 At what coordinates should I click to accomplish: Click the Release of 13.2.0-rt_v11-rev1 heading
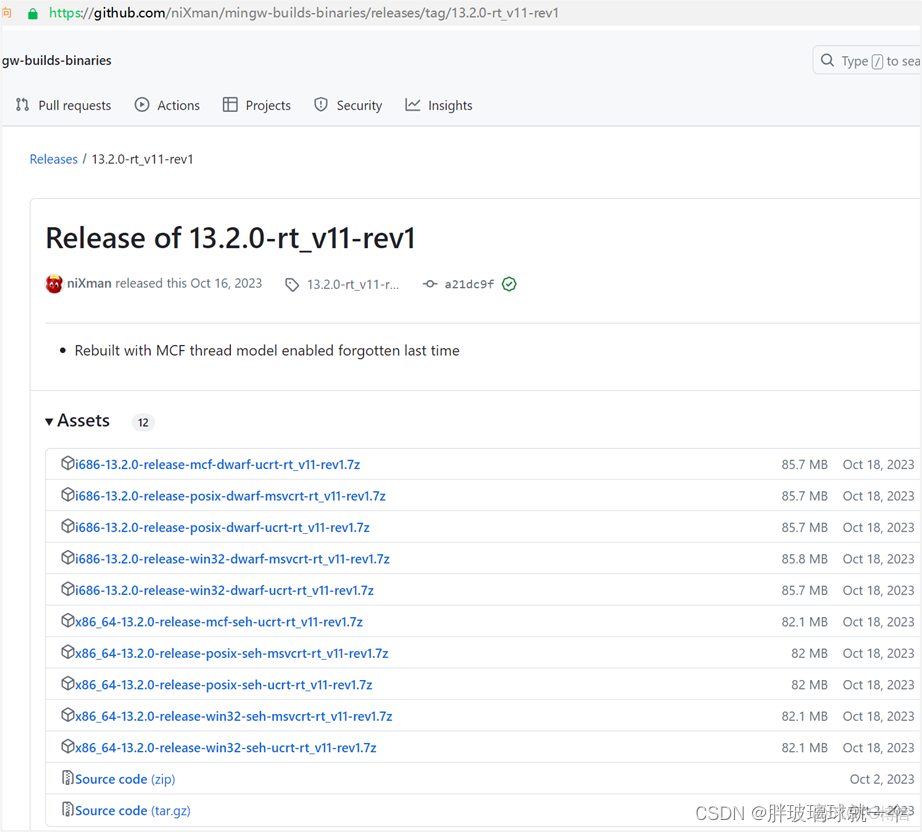click(230, 238)
